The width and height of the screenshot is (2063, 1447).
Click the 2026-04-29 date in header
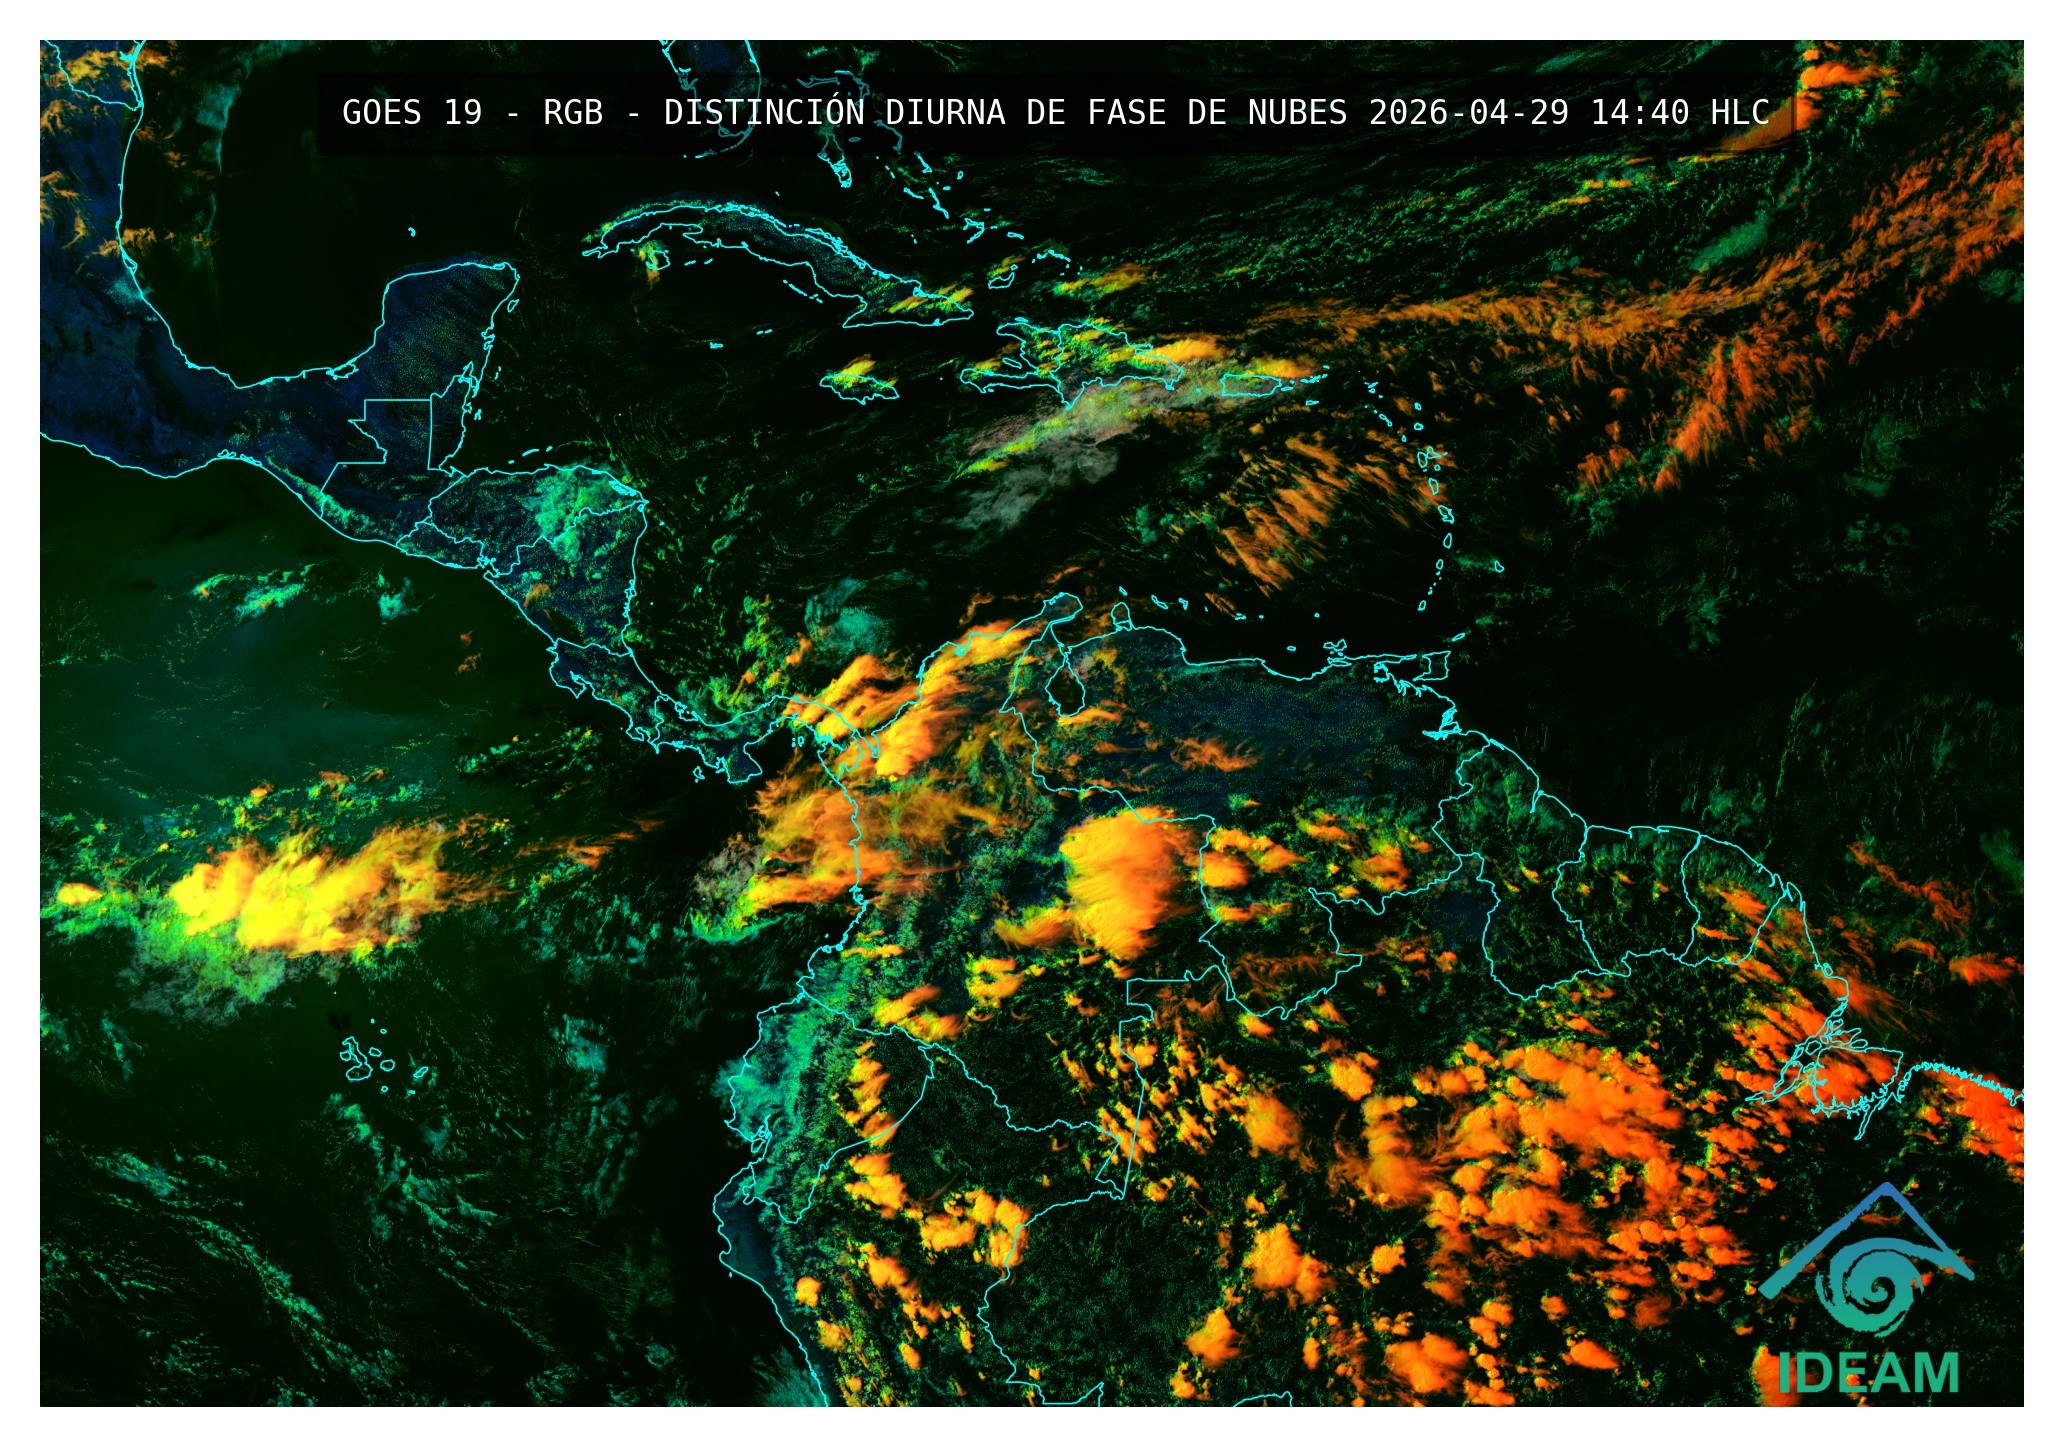(1468, 112)
